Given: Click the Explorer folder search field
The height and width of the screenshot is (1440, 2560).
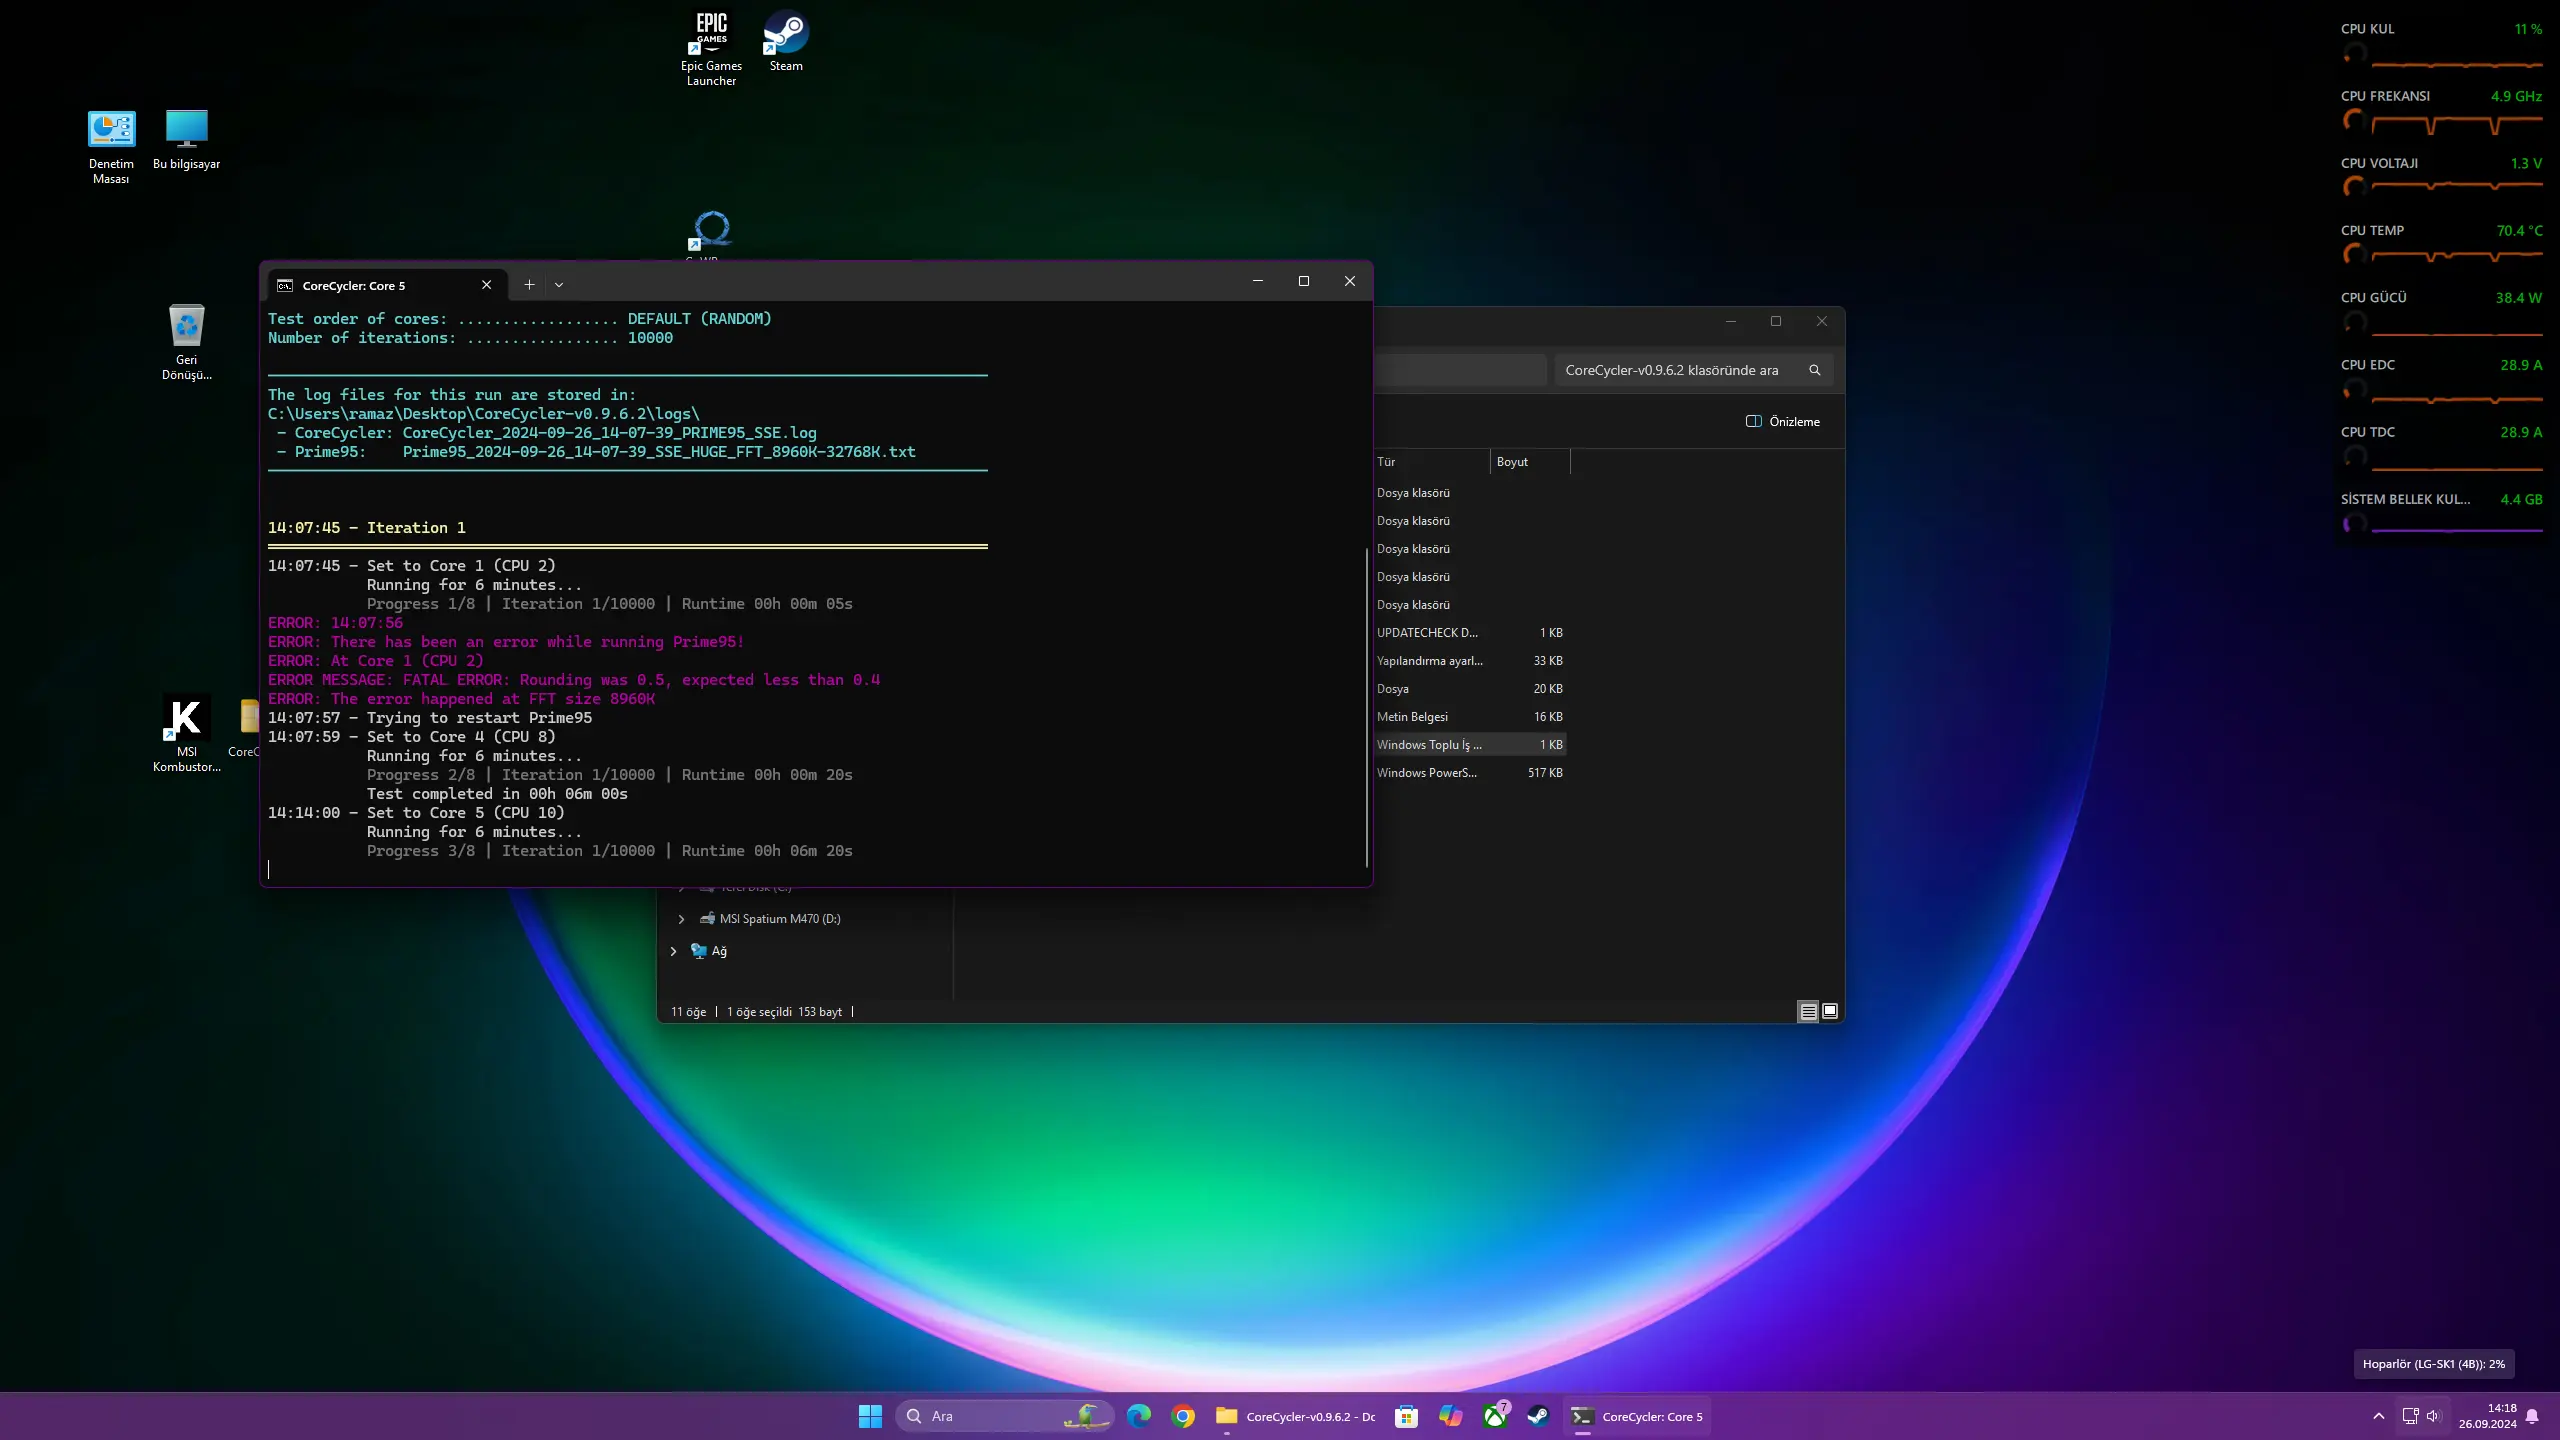Looking at the screenshot, I should pos(1693,370).
